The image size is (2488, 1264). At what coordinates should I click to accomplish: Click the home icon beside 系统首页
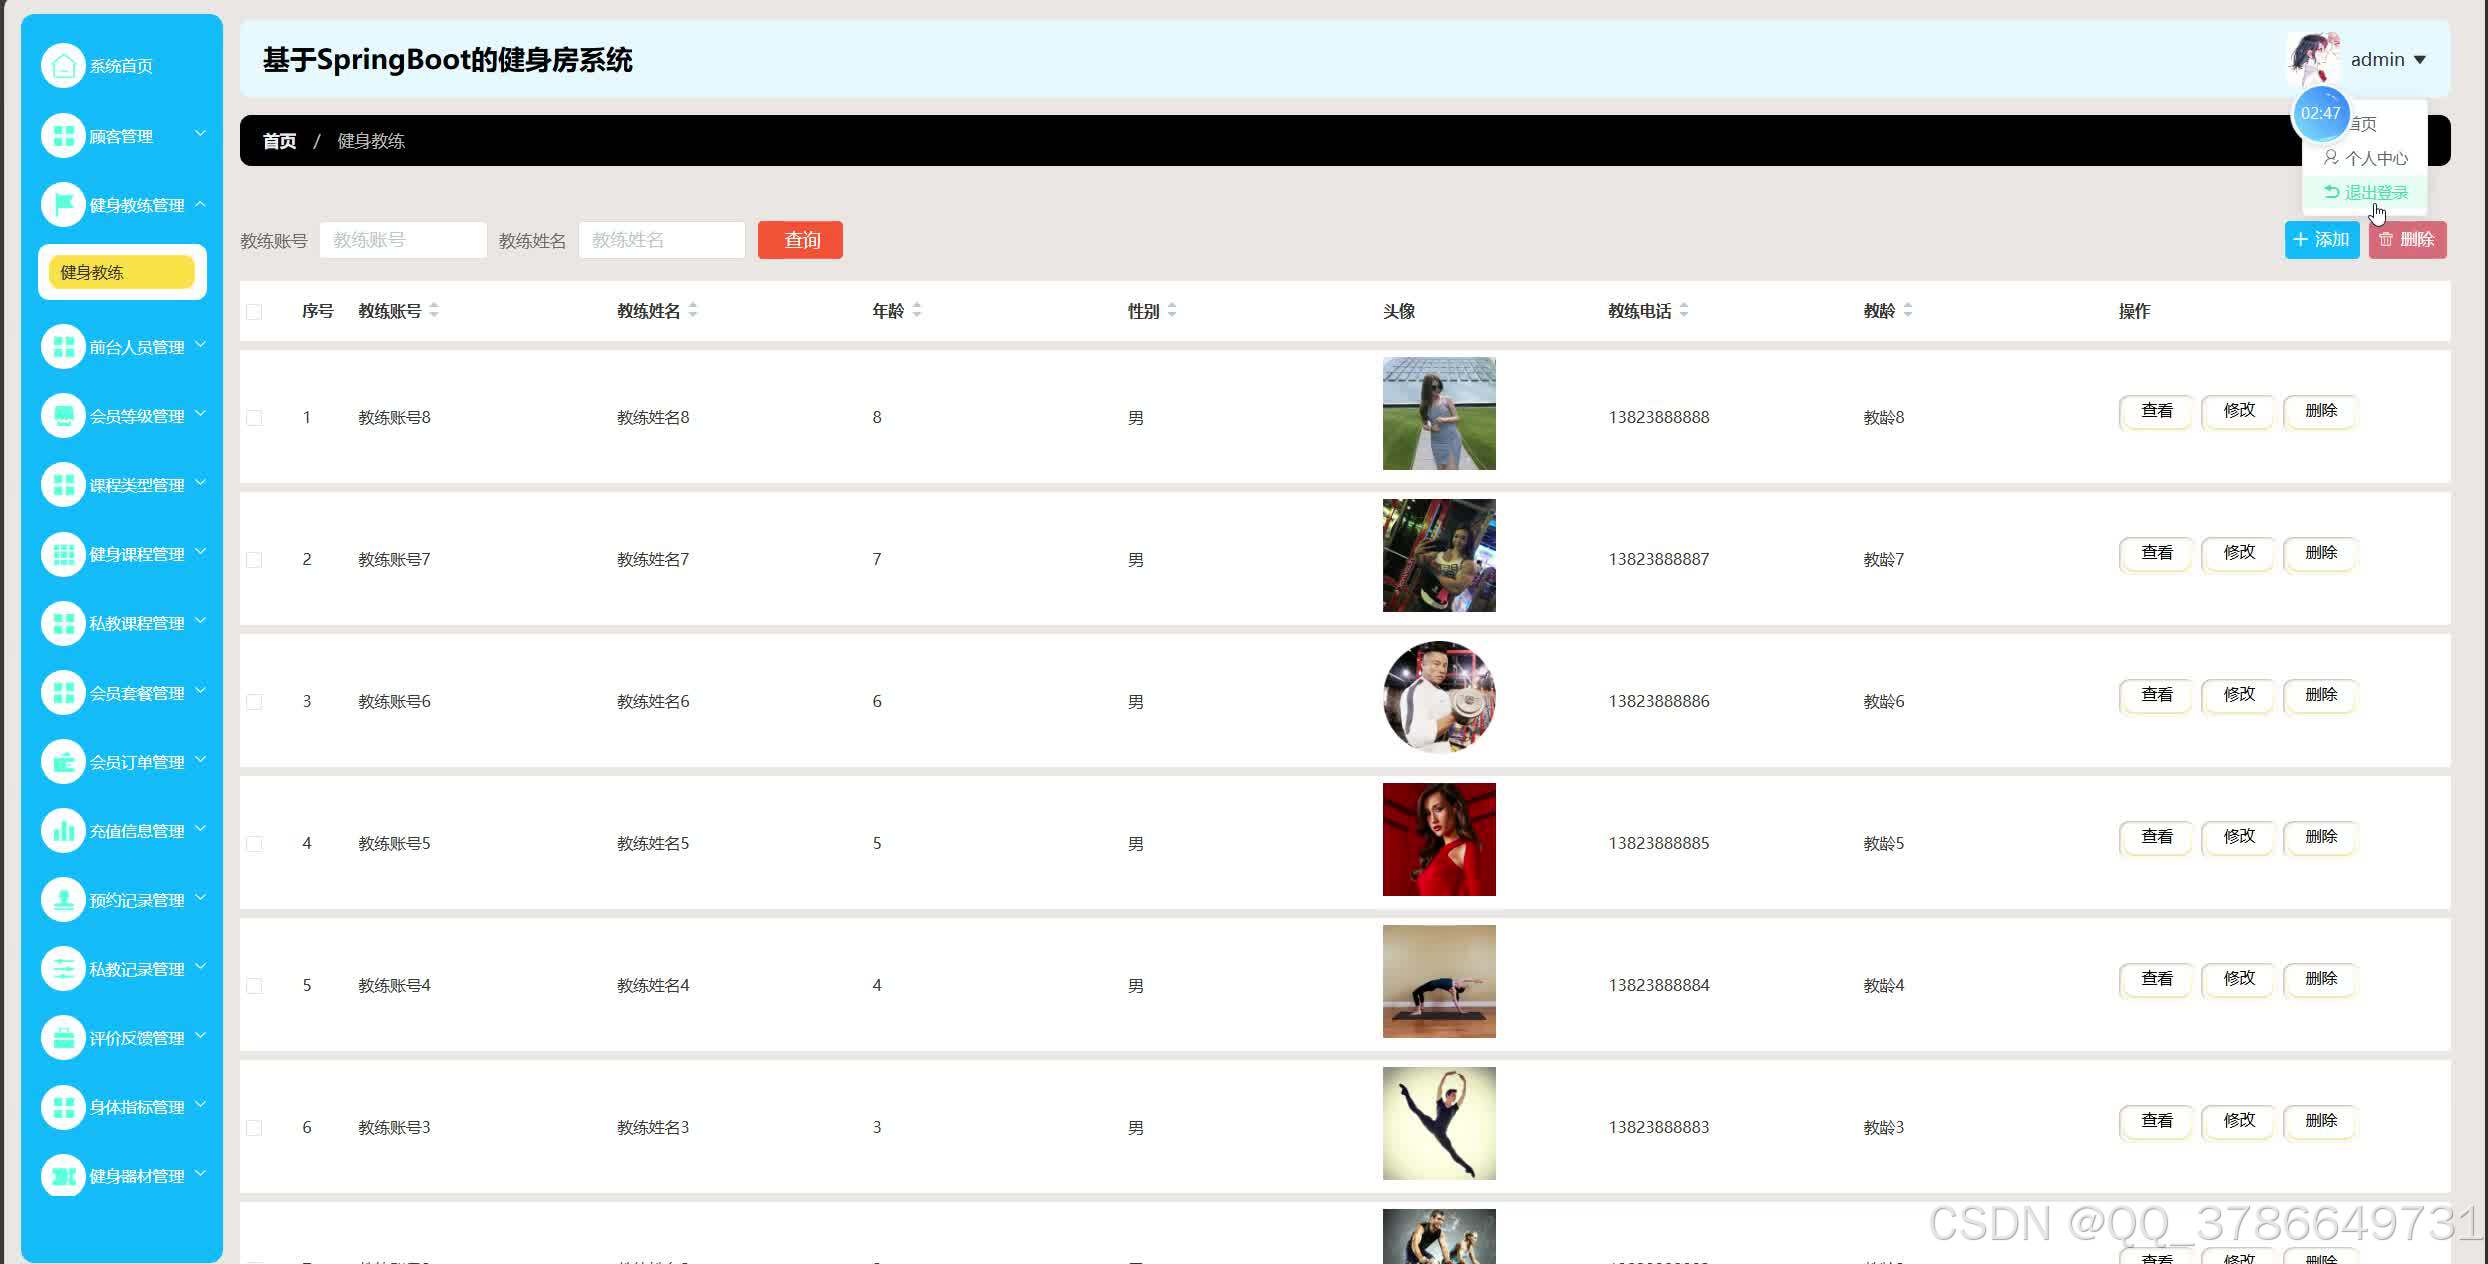coord(63,66)
